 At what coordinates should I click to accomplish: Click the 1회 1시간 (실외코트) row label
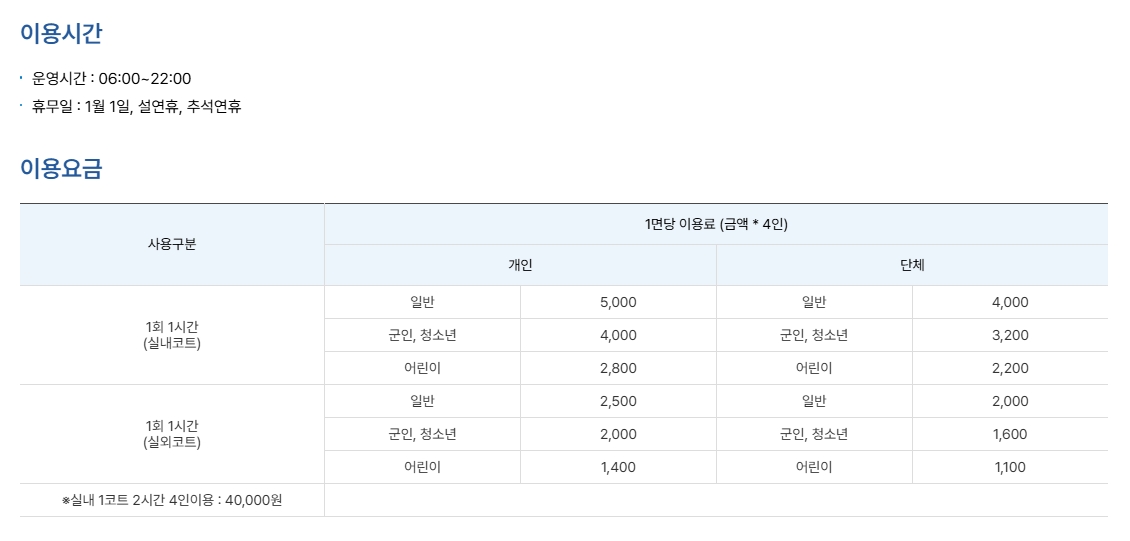pos(172,434)
